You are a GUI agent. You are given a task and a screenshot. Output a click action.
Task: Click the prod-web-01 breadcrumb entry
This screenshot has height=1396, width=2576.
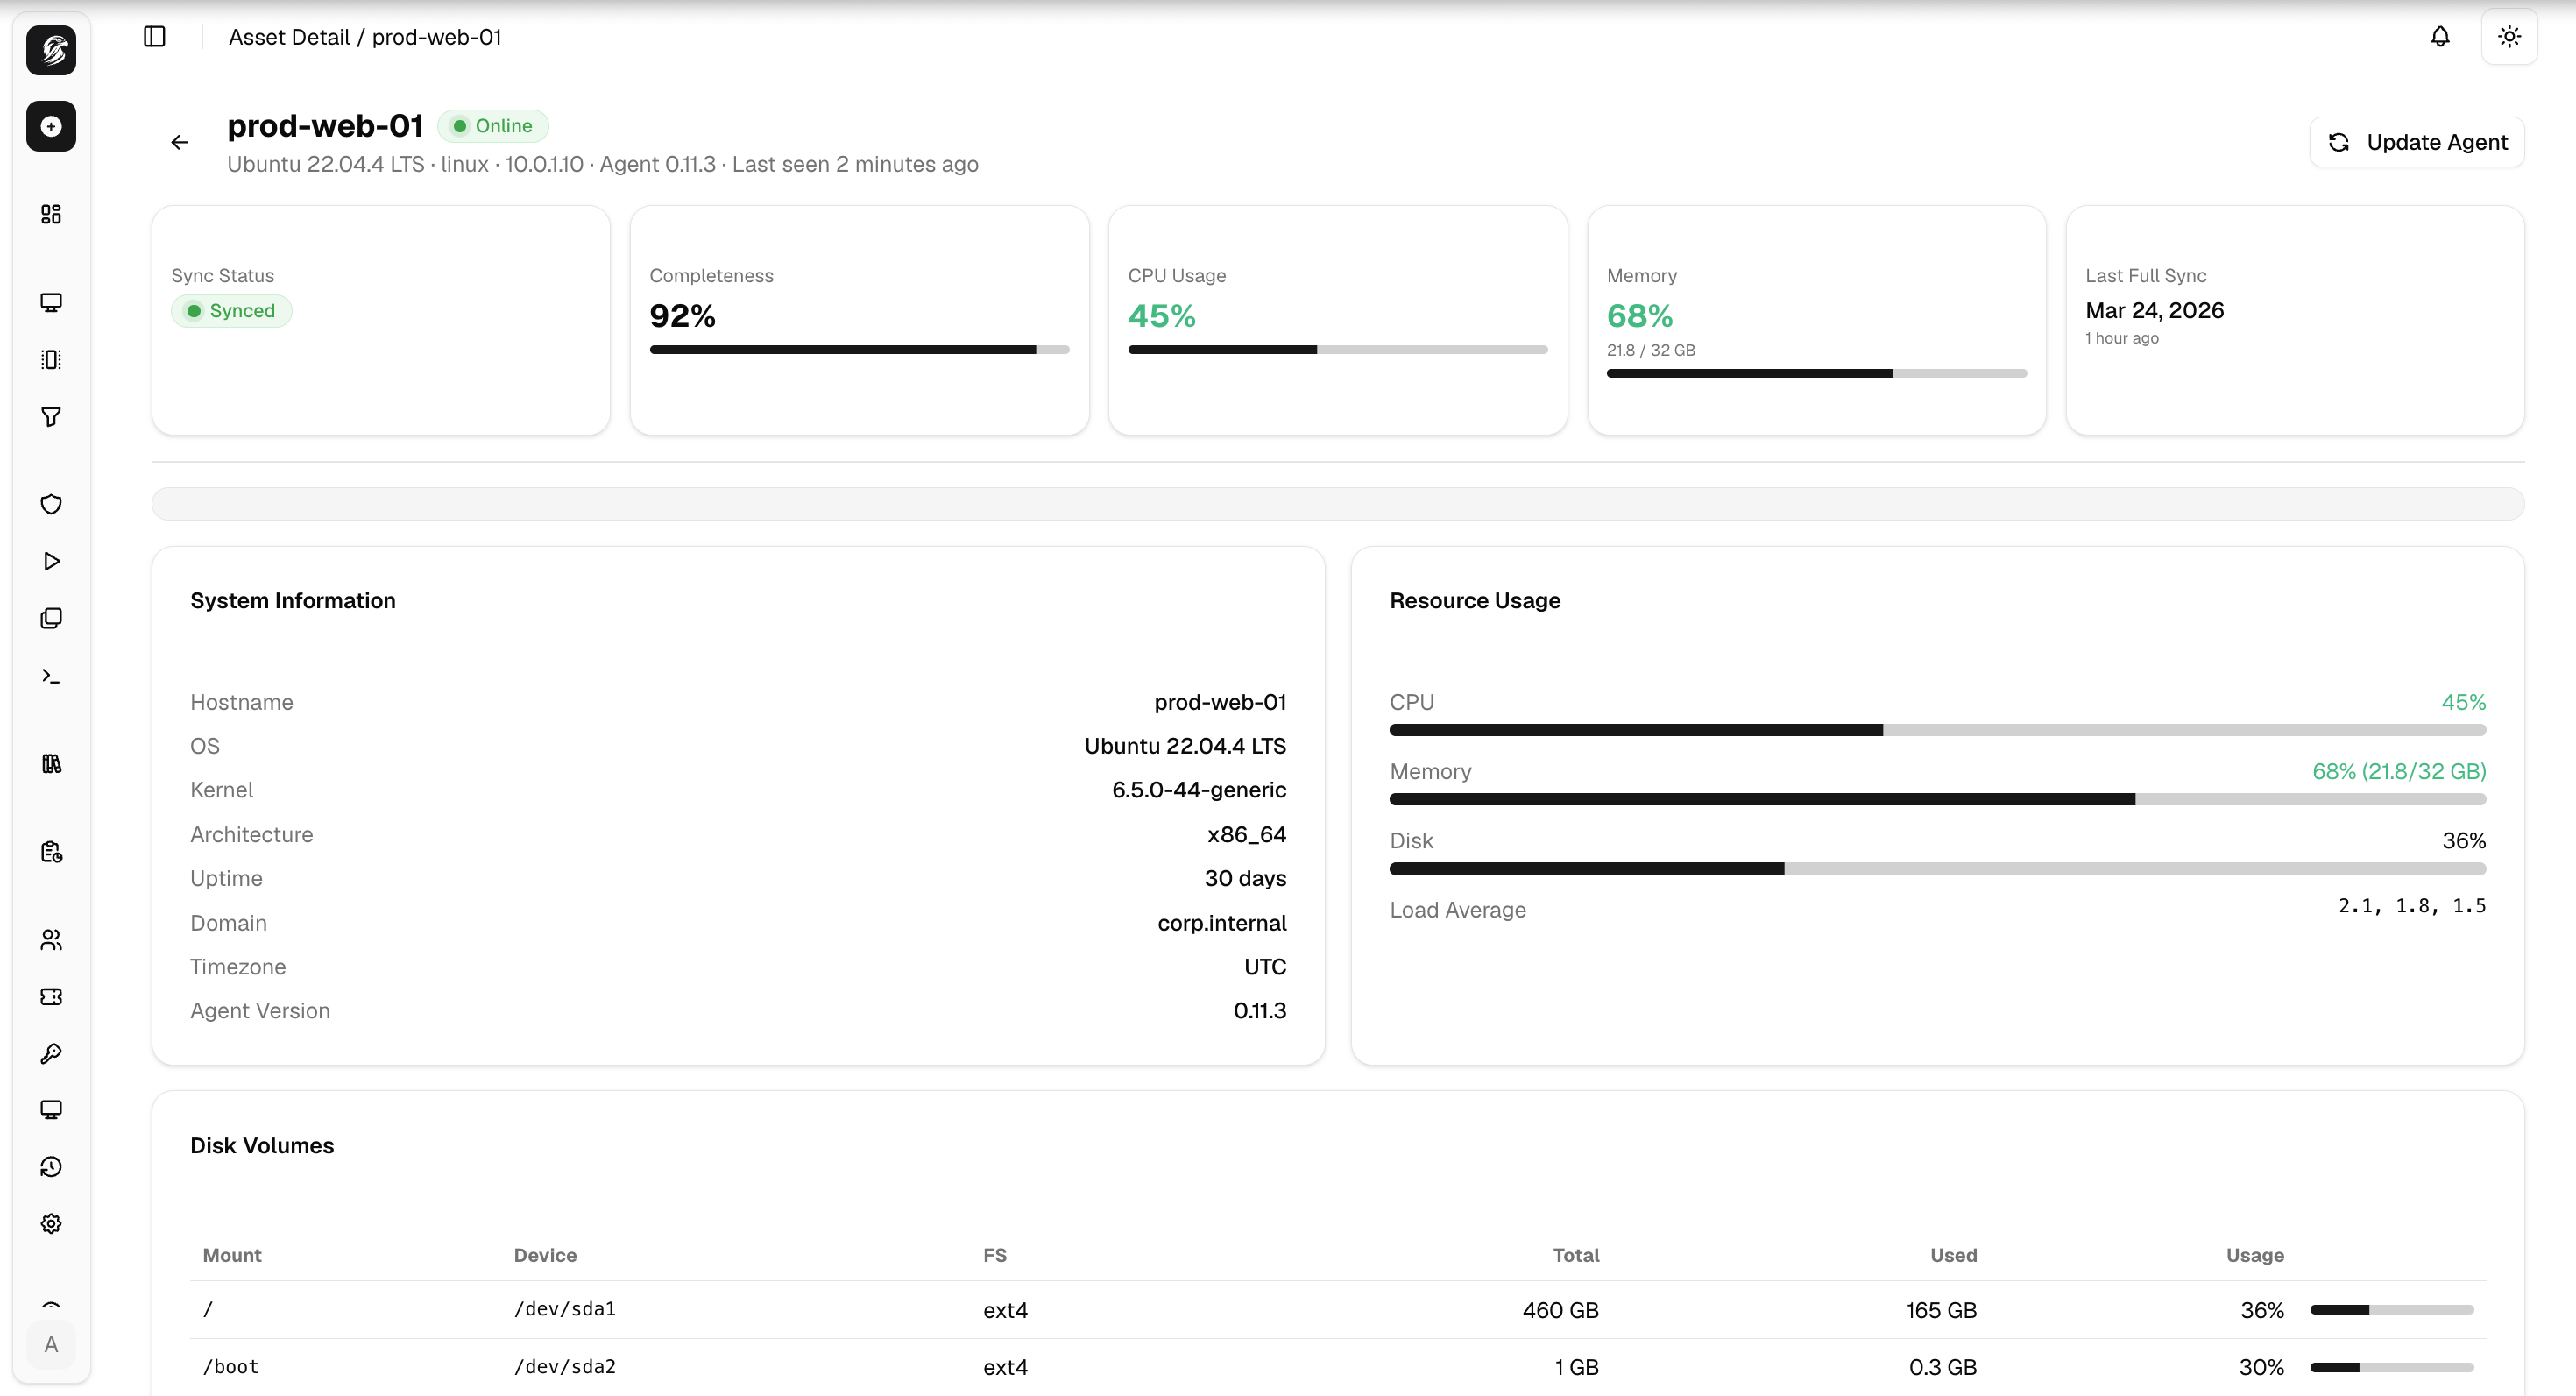tap(437, 37)
